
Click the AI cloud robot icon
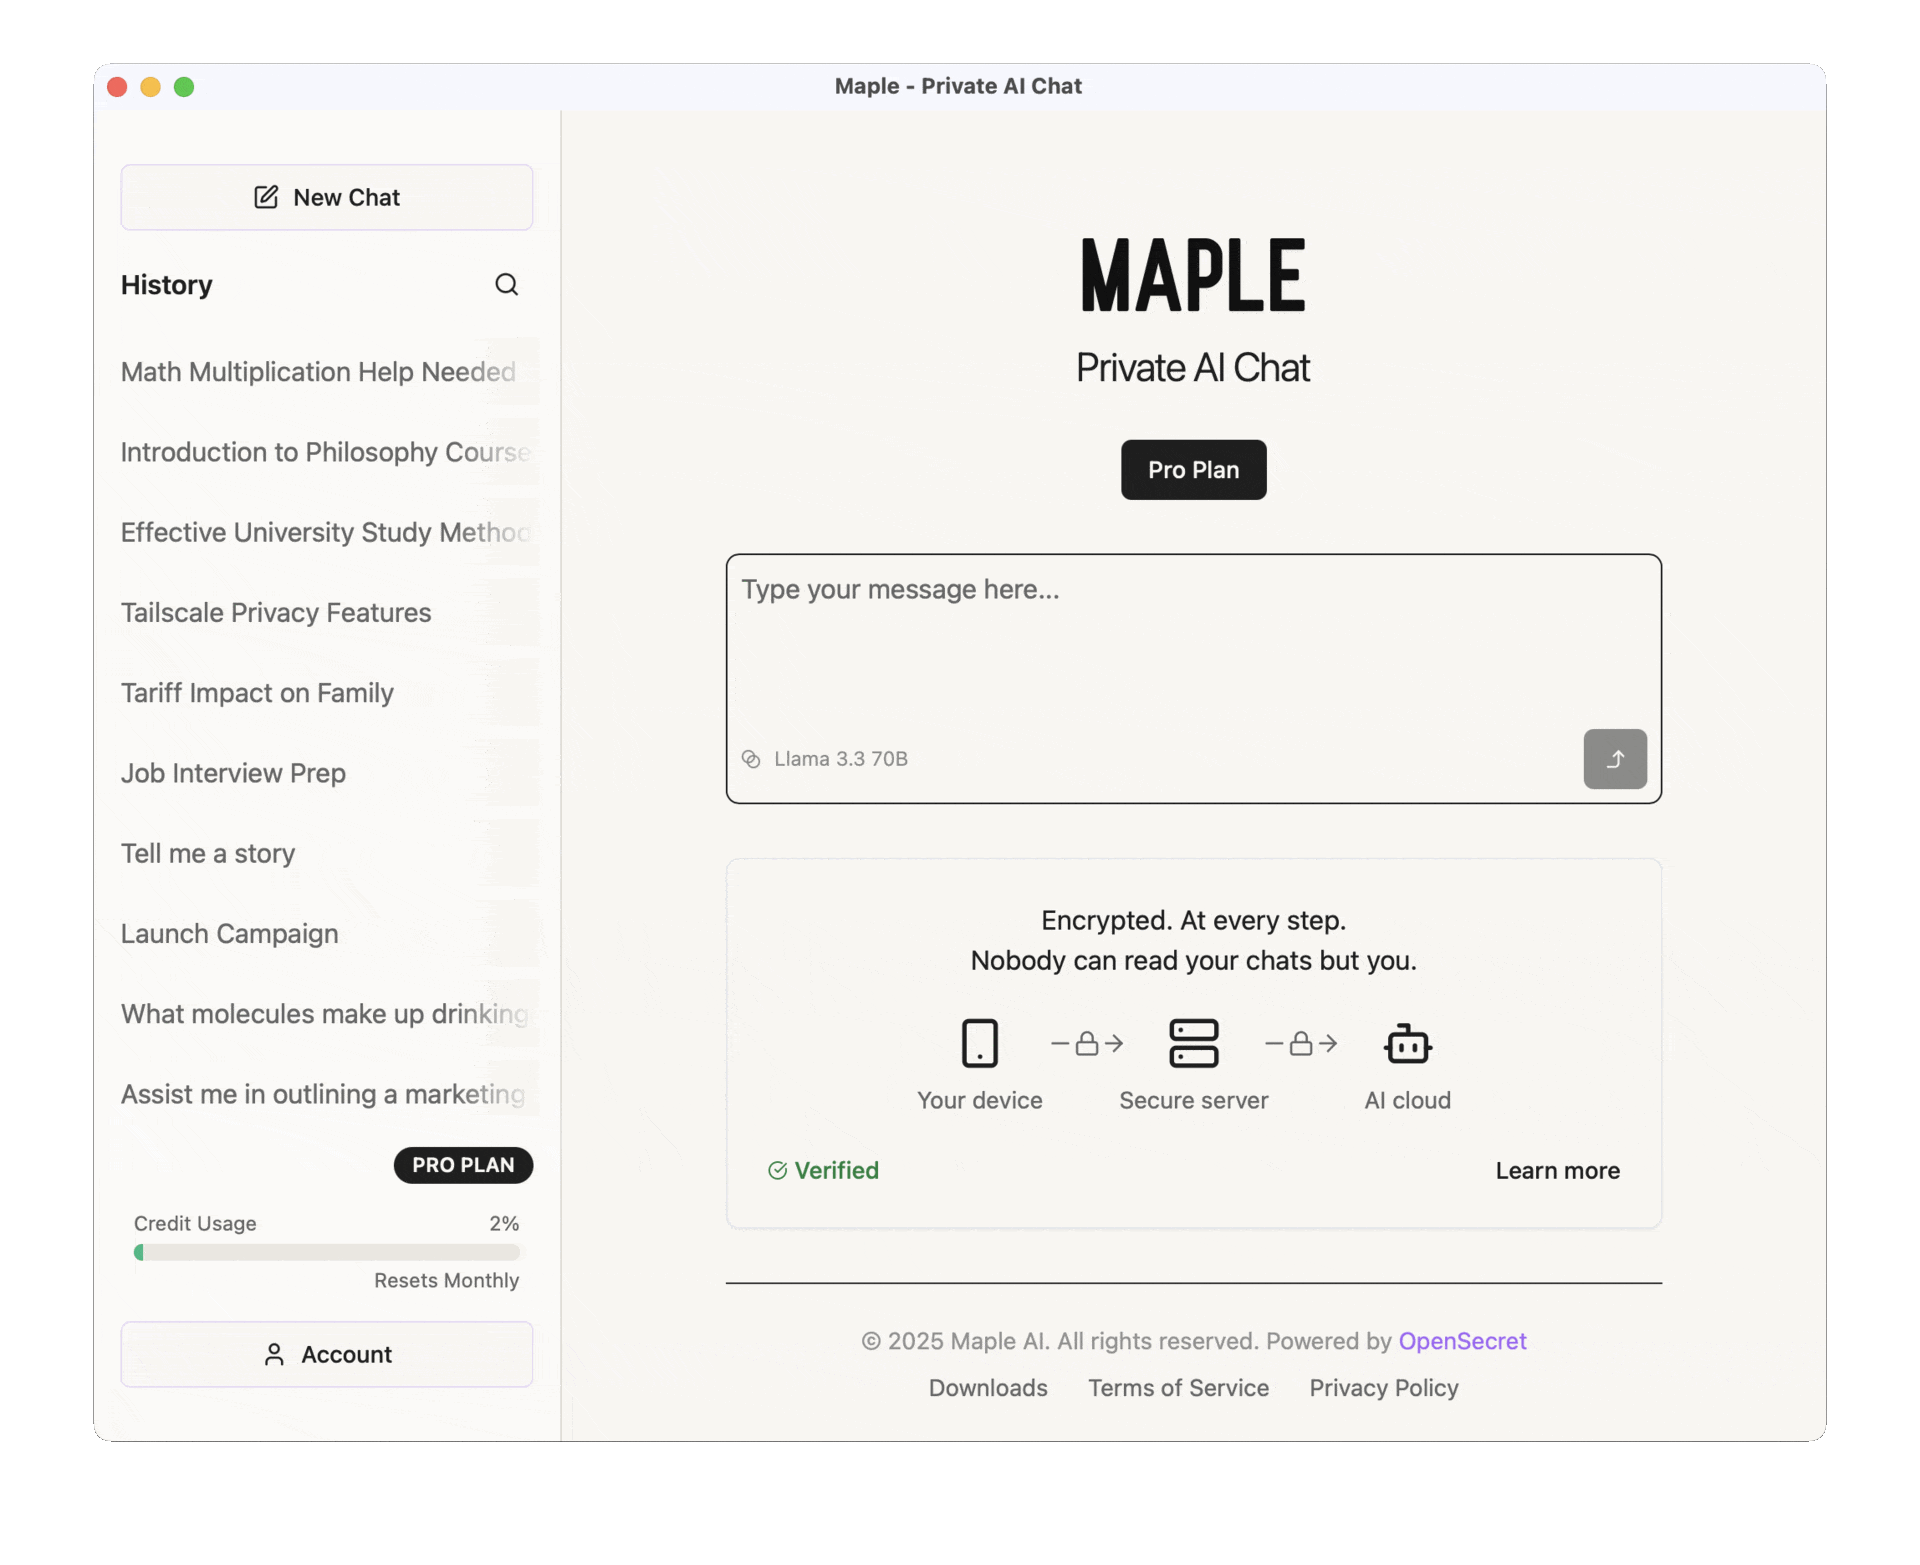pos(1407,1044)
